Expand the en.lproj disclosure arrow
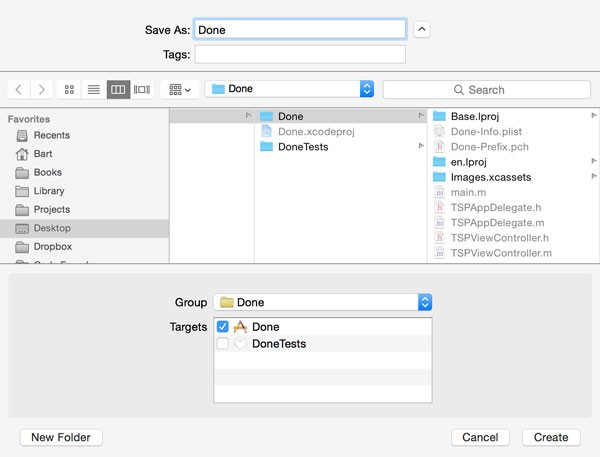This screenshot has height=457, width=600. (593, 161)
